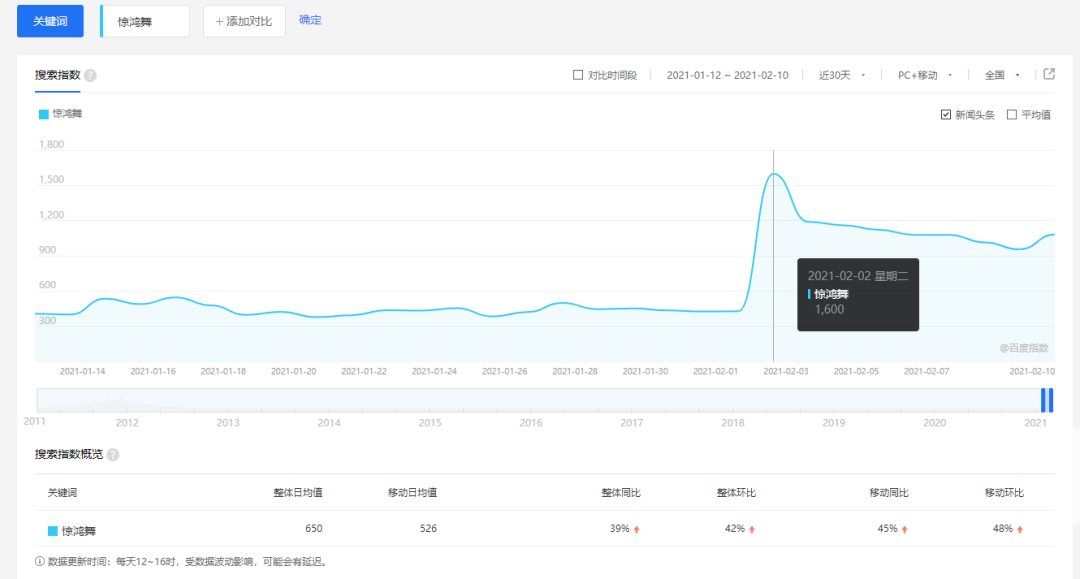Toggle the 惊鸿舞 legend swatch above the chart
1080x579 pixels.
click(x=43, y=114)
